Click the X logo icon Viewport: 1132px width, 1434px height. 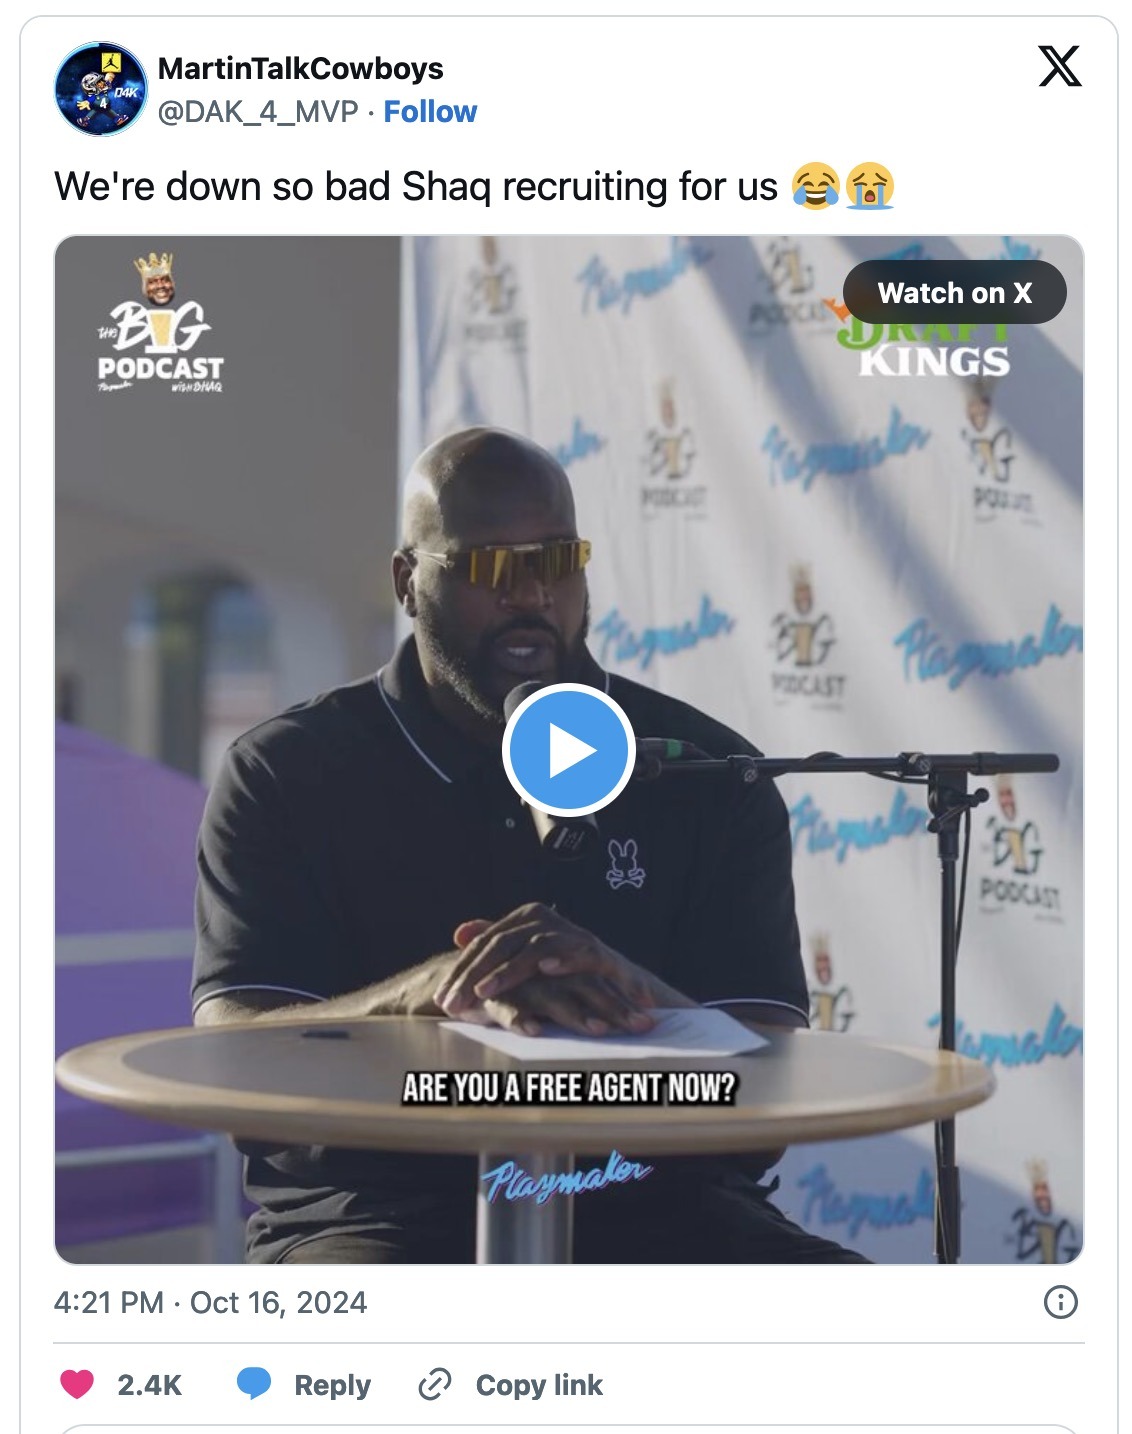point(1059,67)
